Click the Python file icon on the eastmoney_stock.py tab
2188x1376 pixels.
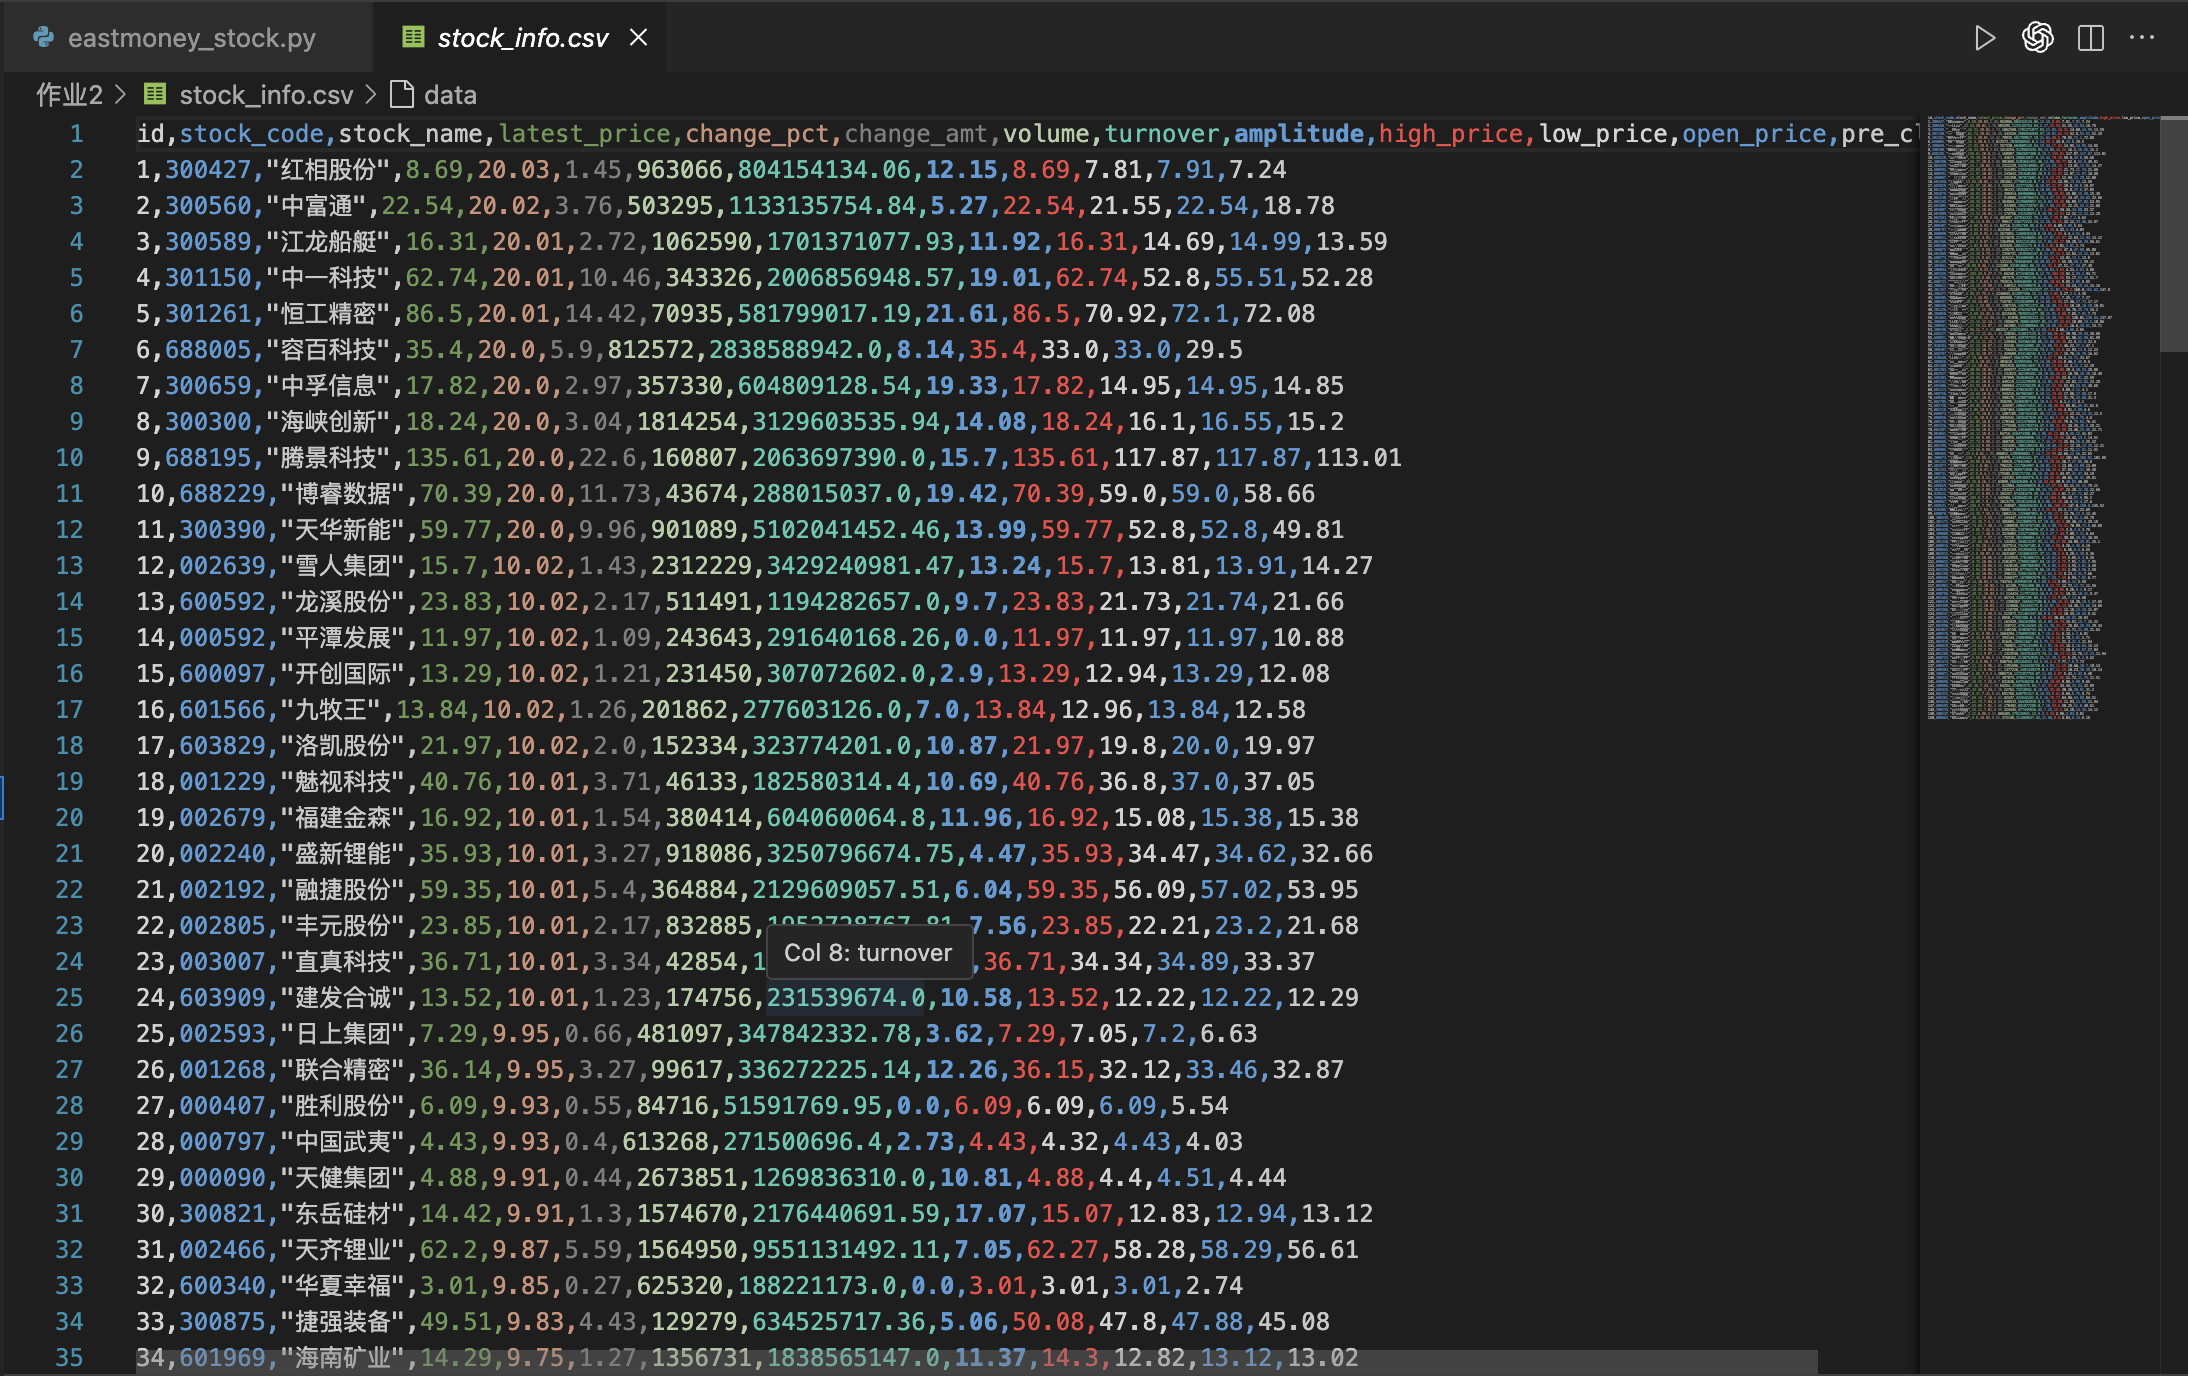(x=44, y=38)
